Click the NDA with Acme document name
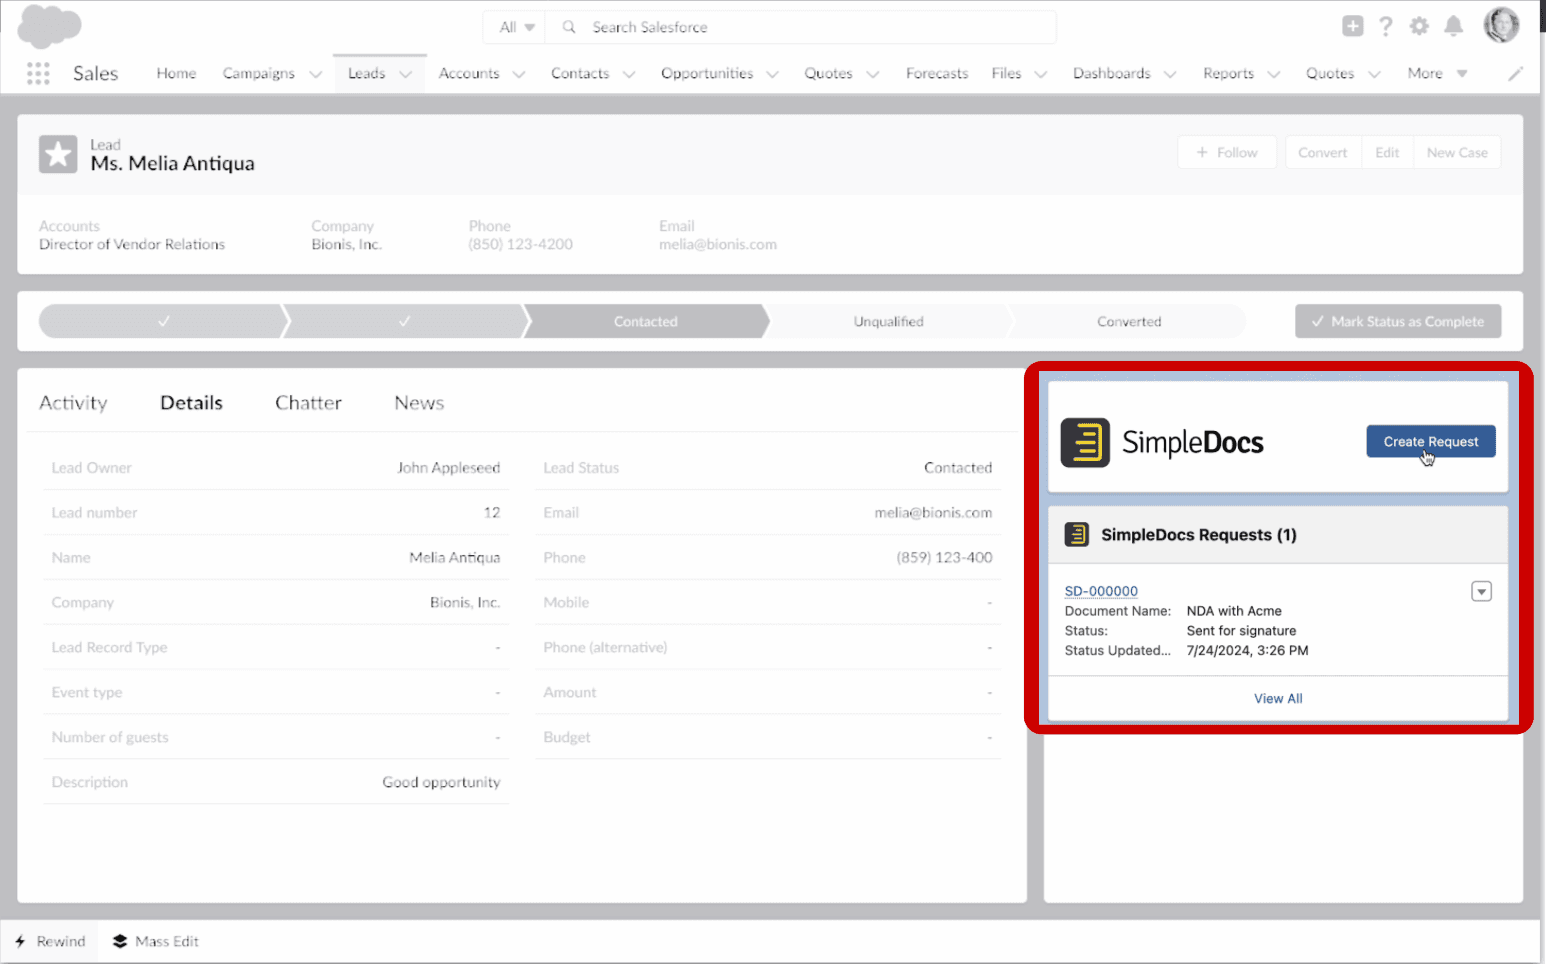This screenshot has width=1546, height=964. point(1234,611)
